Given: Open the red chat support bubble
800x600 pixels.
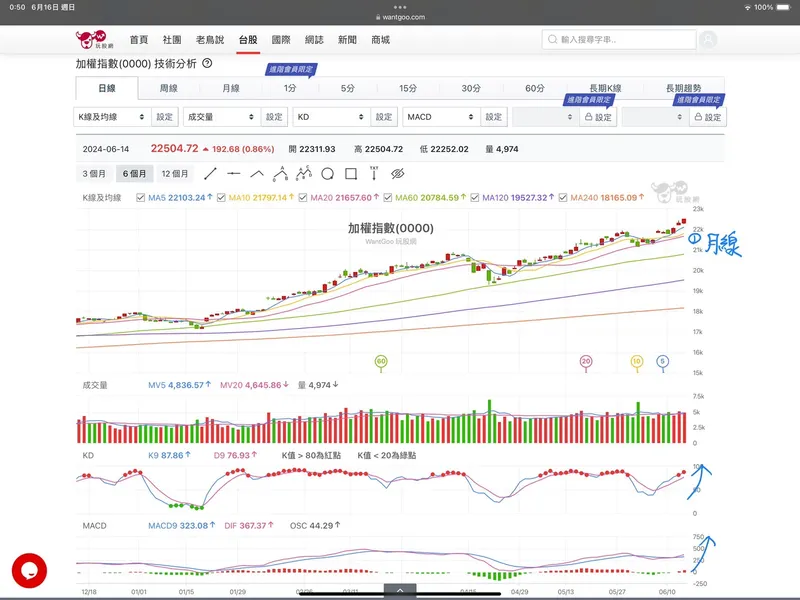Looking at the screenshot, I should [29, 570].
